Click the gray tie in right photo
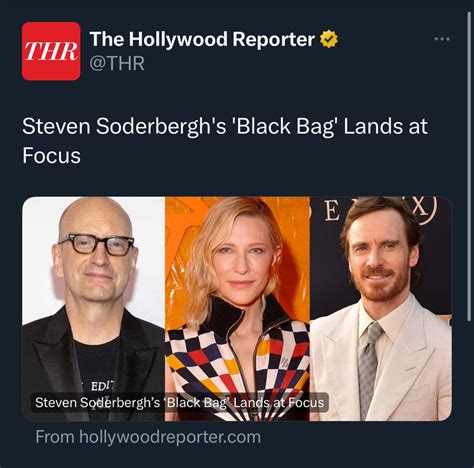Viewport: 474px width, 468px height. (368, 368)
